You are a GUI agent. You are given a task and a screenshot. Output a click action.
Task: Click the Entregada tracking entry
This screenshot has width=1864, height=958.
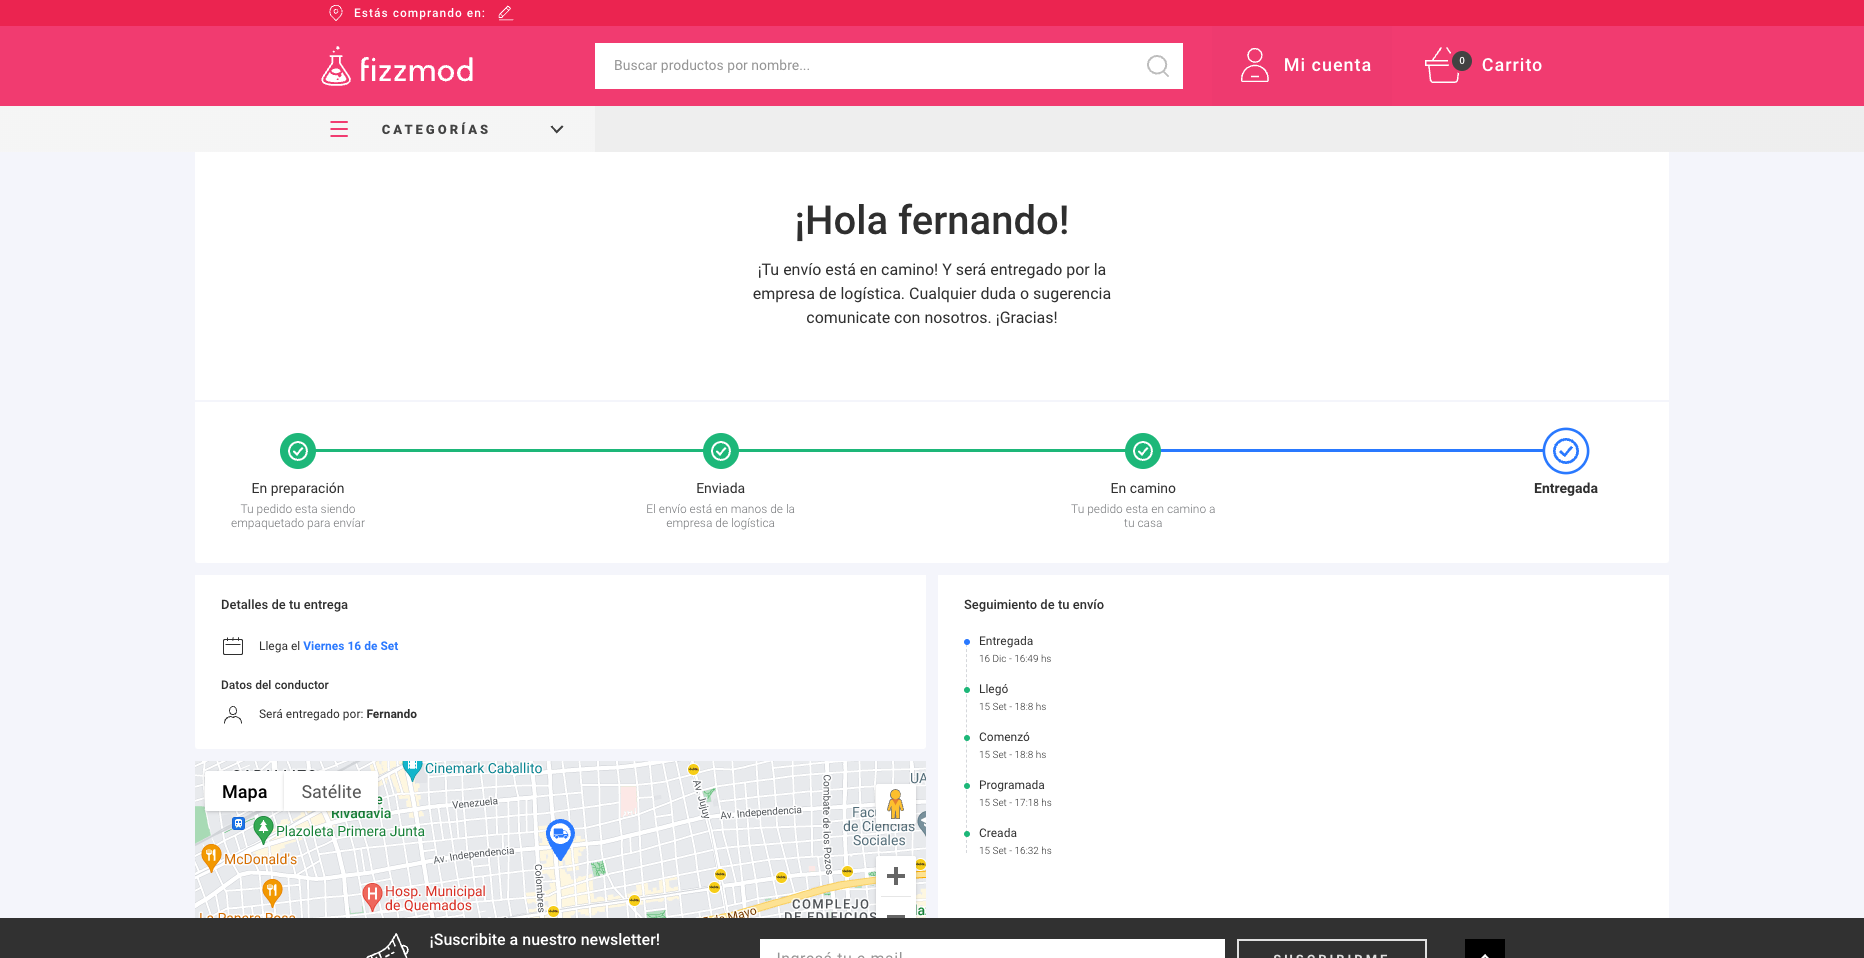pos(1006,641)
